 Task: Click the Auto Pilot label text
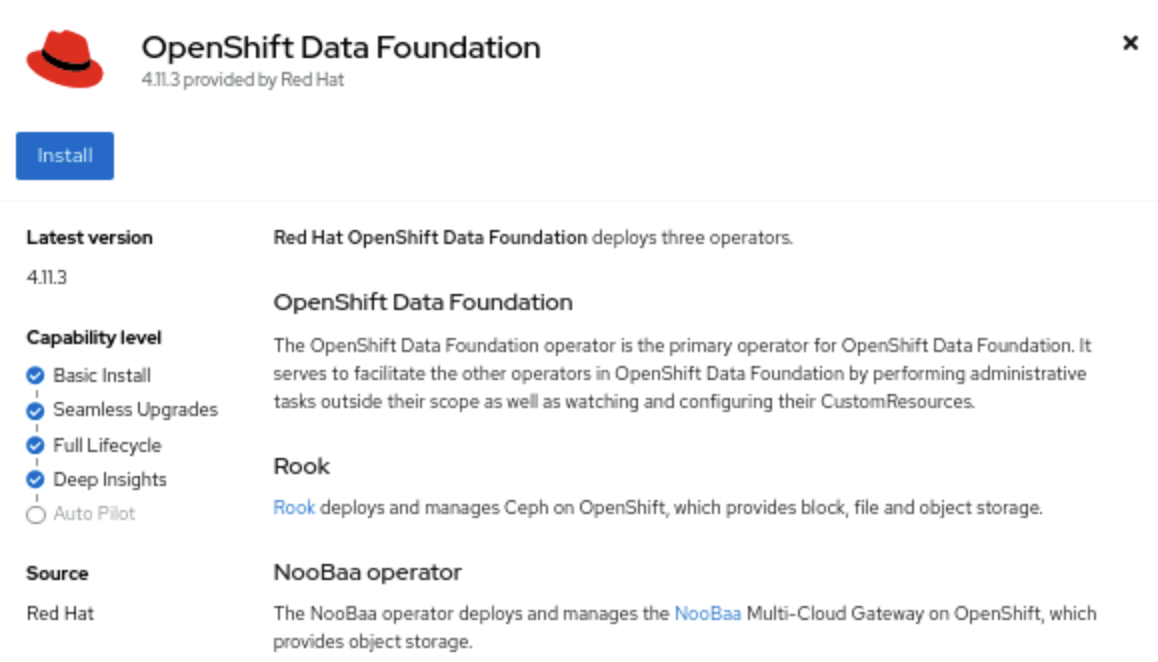95,513
